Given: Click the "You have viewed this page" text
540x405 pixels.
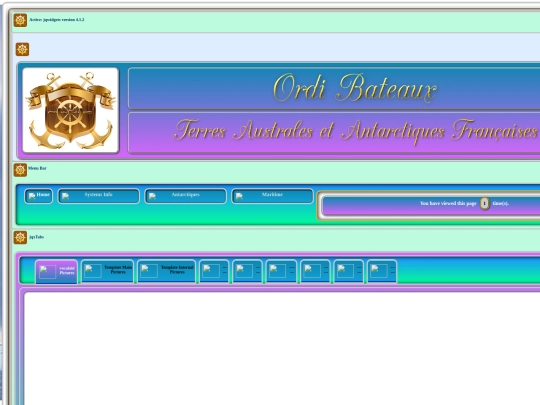Looking at the screenshot, I should [x=448, y=204].
